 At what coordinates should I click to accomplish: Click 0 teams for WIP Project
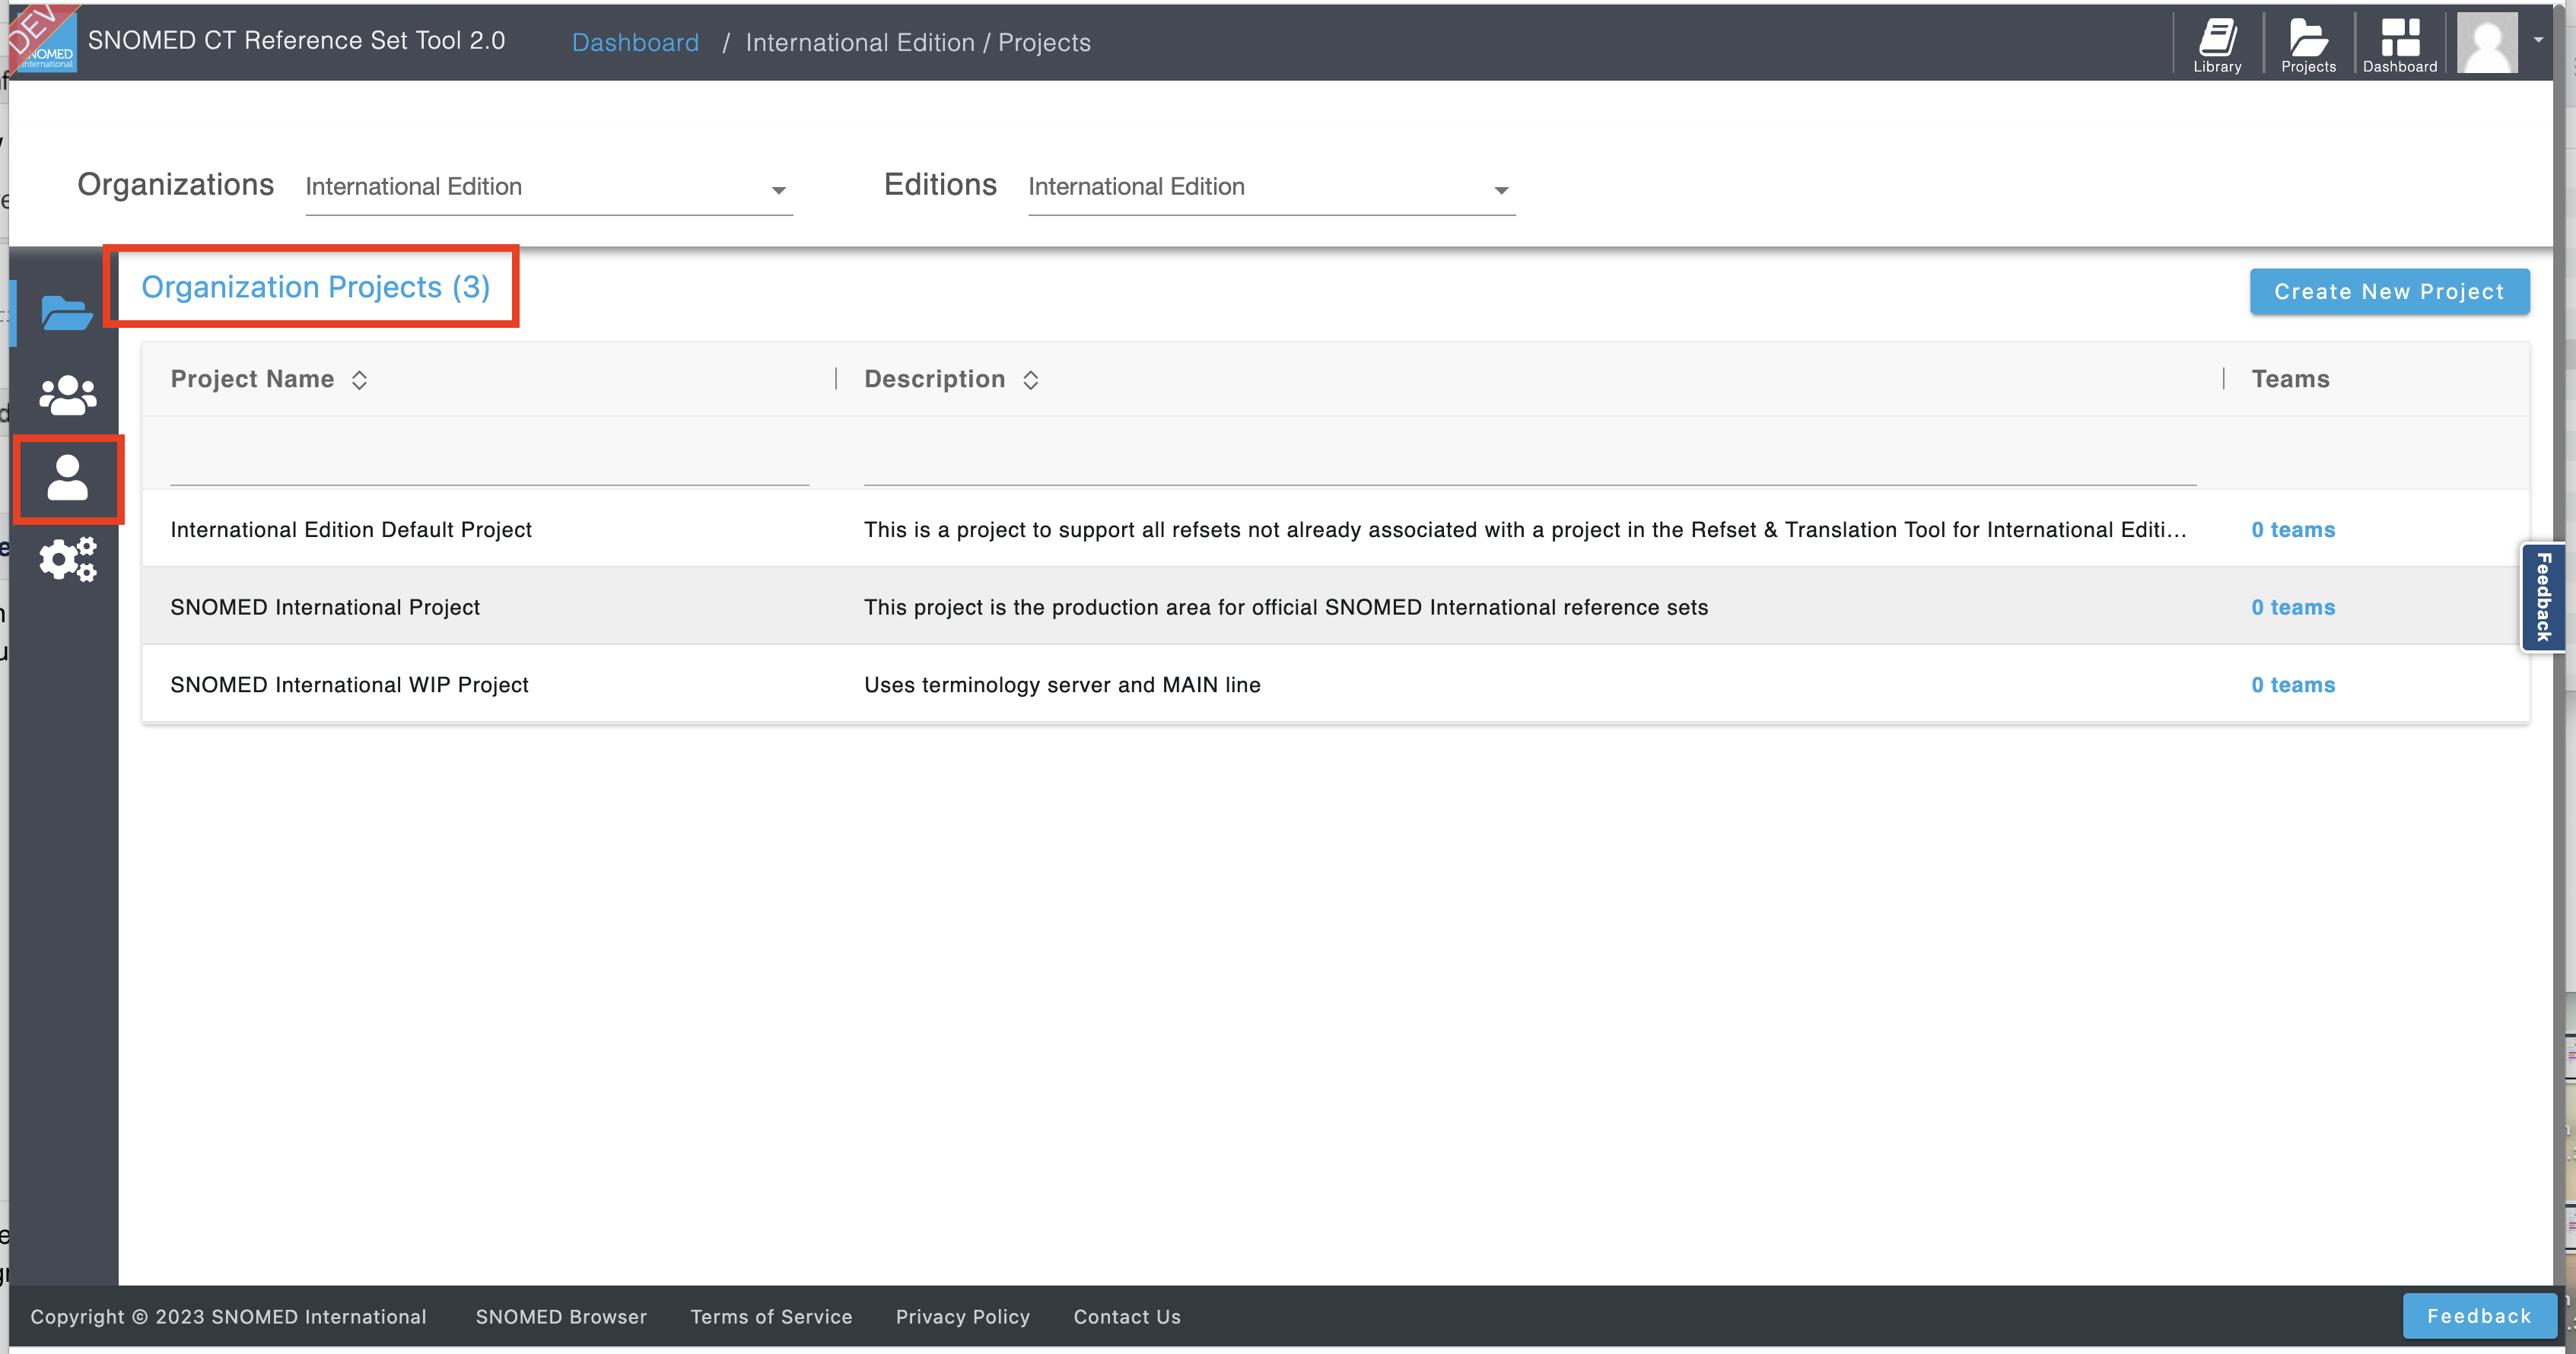(2293, 684)
